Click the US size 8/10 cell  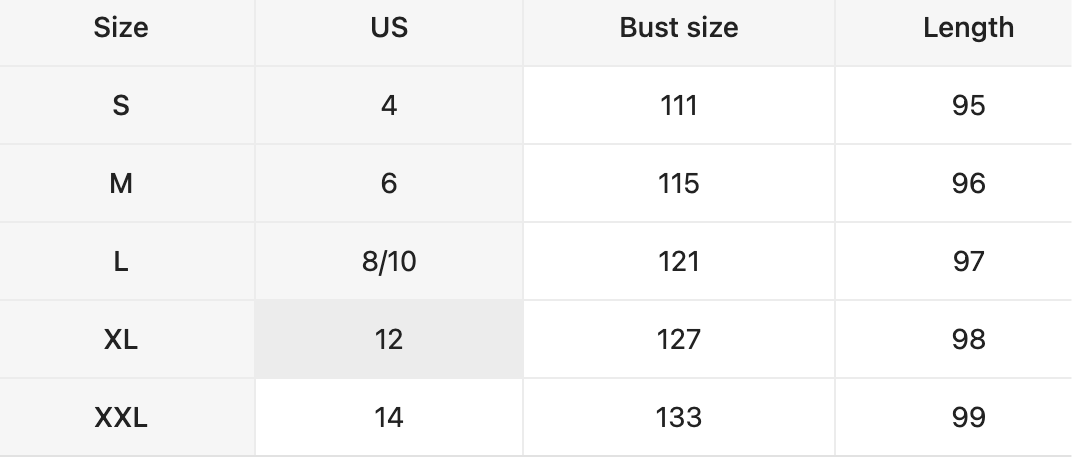[x=389, y=261]
